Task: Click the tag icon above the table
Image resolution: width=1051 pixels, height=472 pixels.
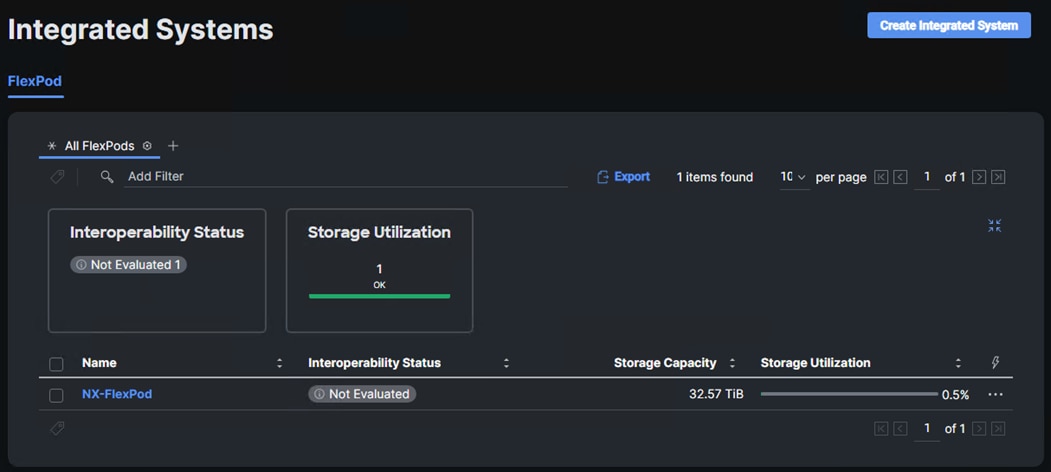Action: pyautogui.click(x=57, y=177)
